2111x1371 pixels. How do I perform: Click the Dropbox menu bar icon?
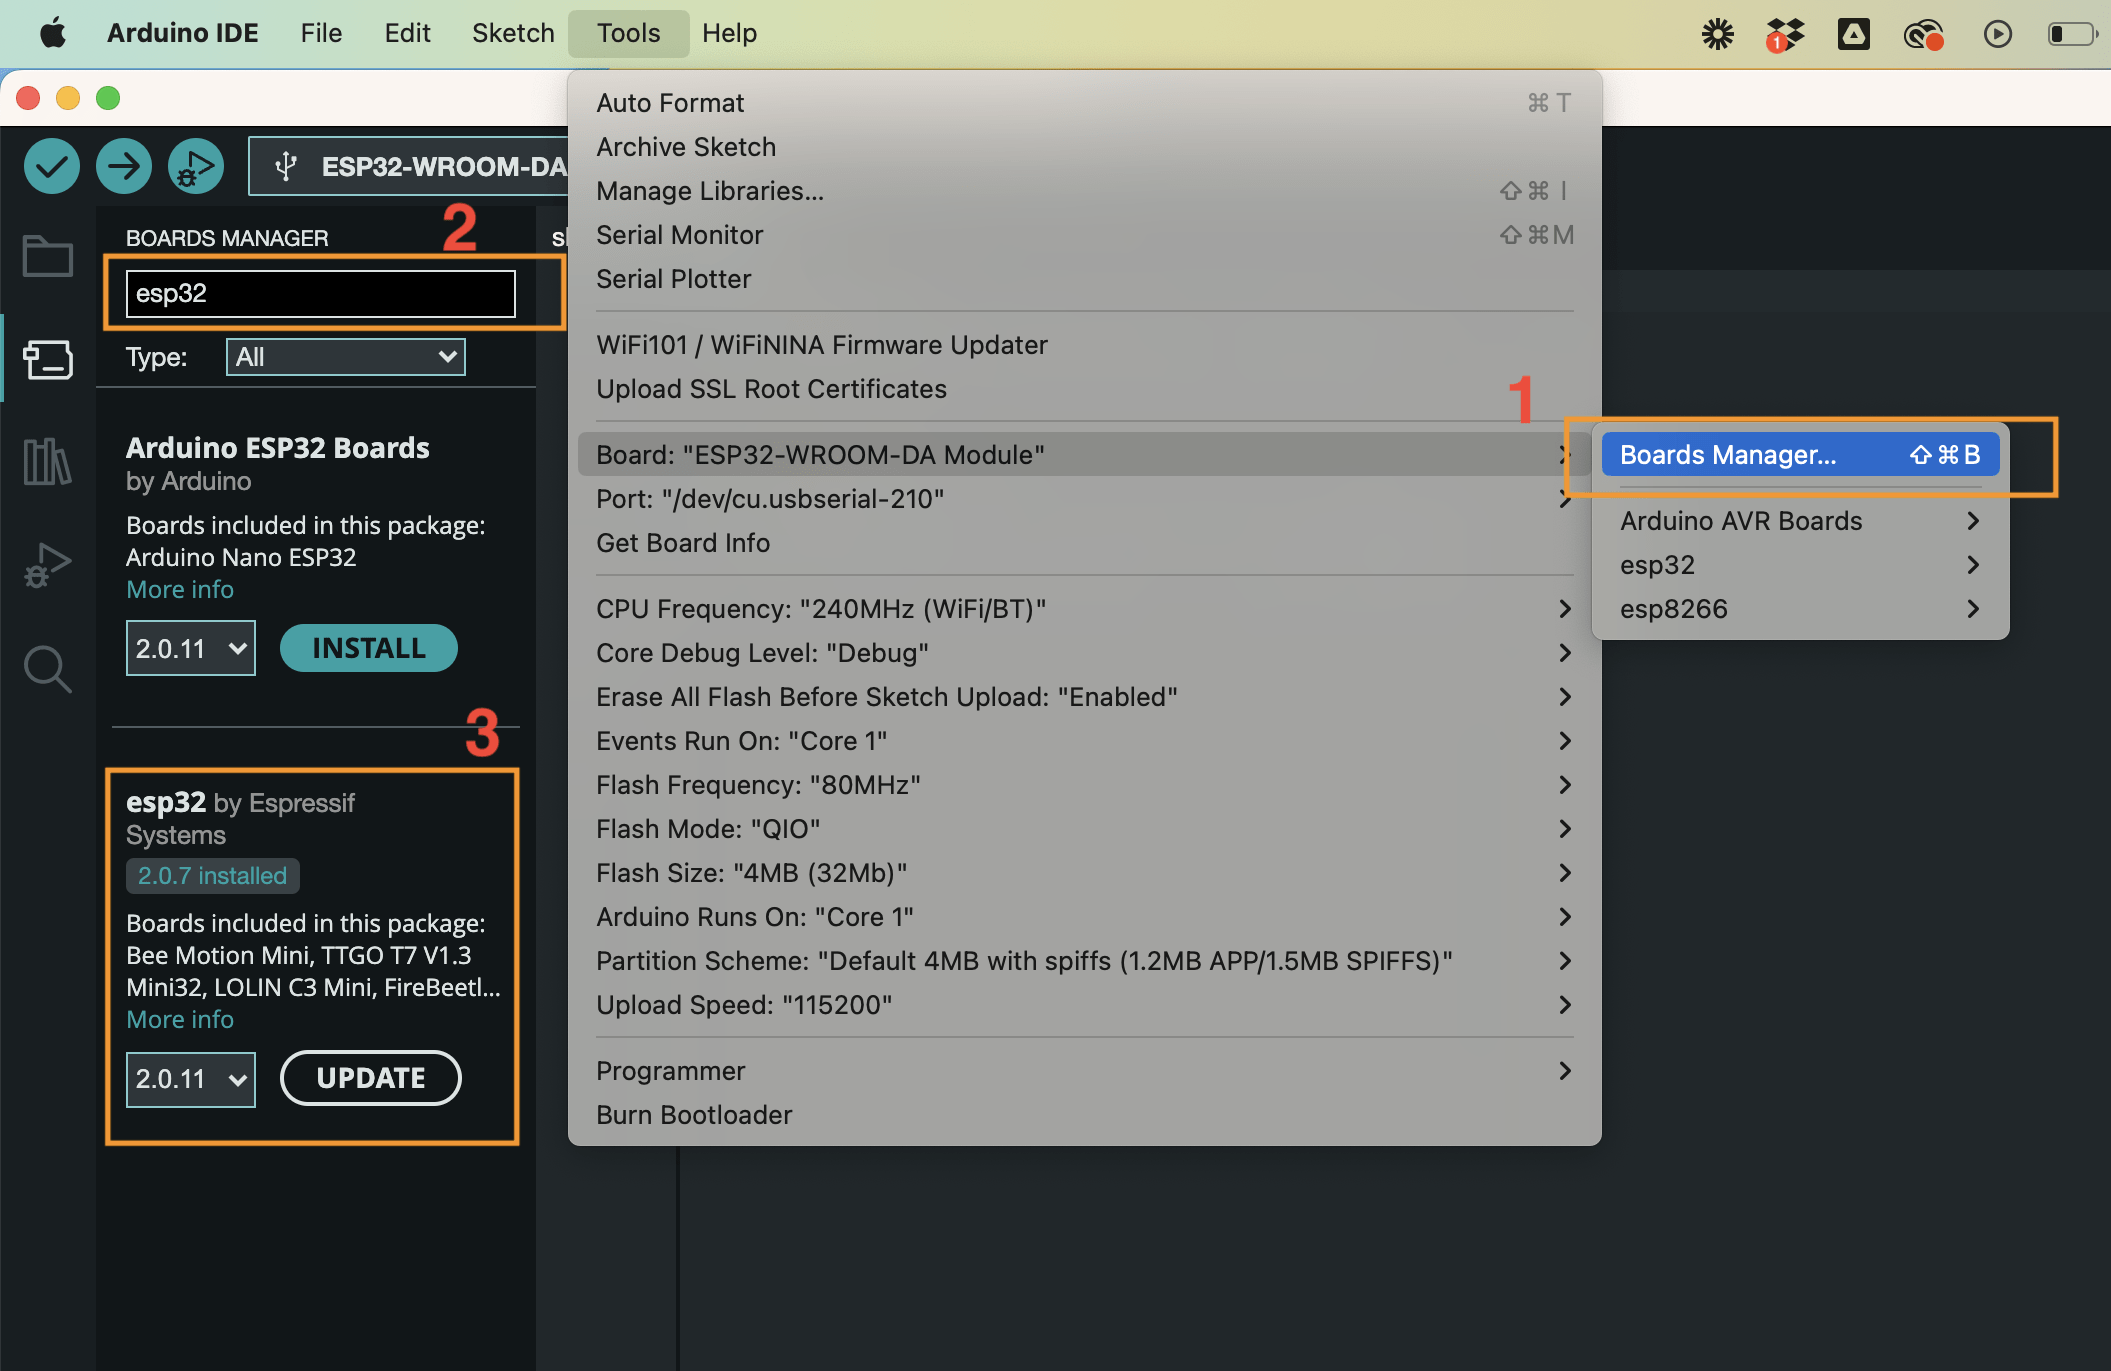(x=1785, y=35)
